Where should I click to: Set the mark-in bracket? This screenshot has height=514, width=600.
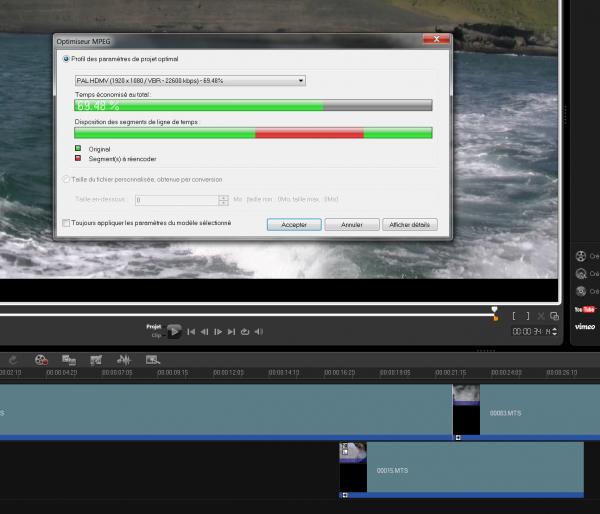pyautogui.click(x=514, y=316)
